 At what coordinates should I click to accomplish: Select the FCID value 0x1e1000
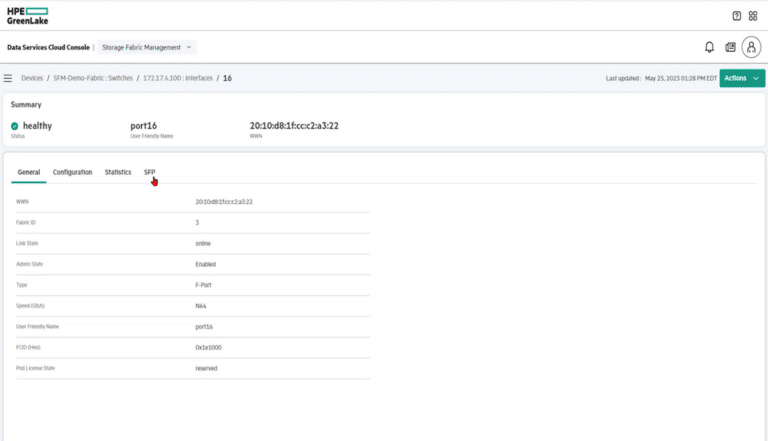208,347
